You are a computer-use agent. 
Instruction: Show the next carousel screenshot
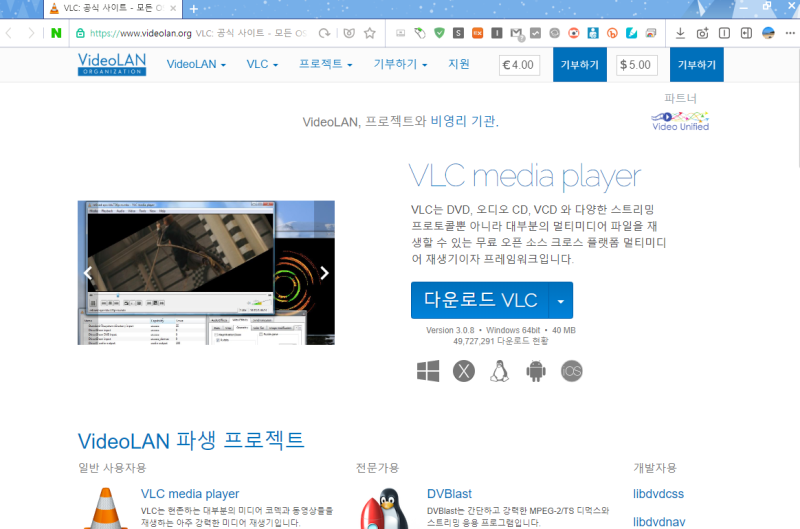[324, 273]
